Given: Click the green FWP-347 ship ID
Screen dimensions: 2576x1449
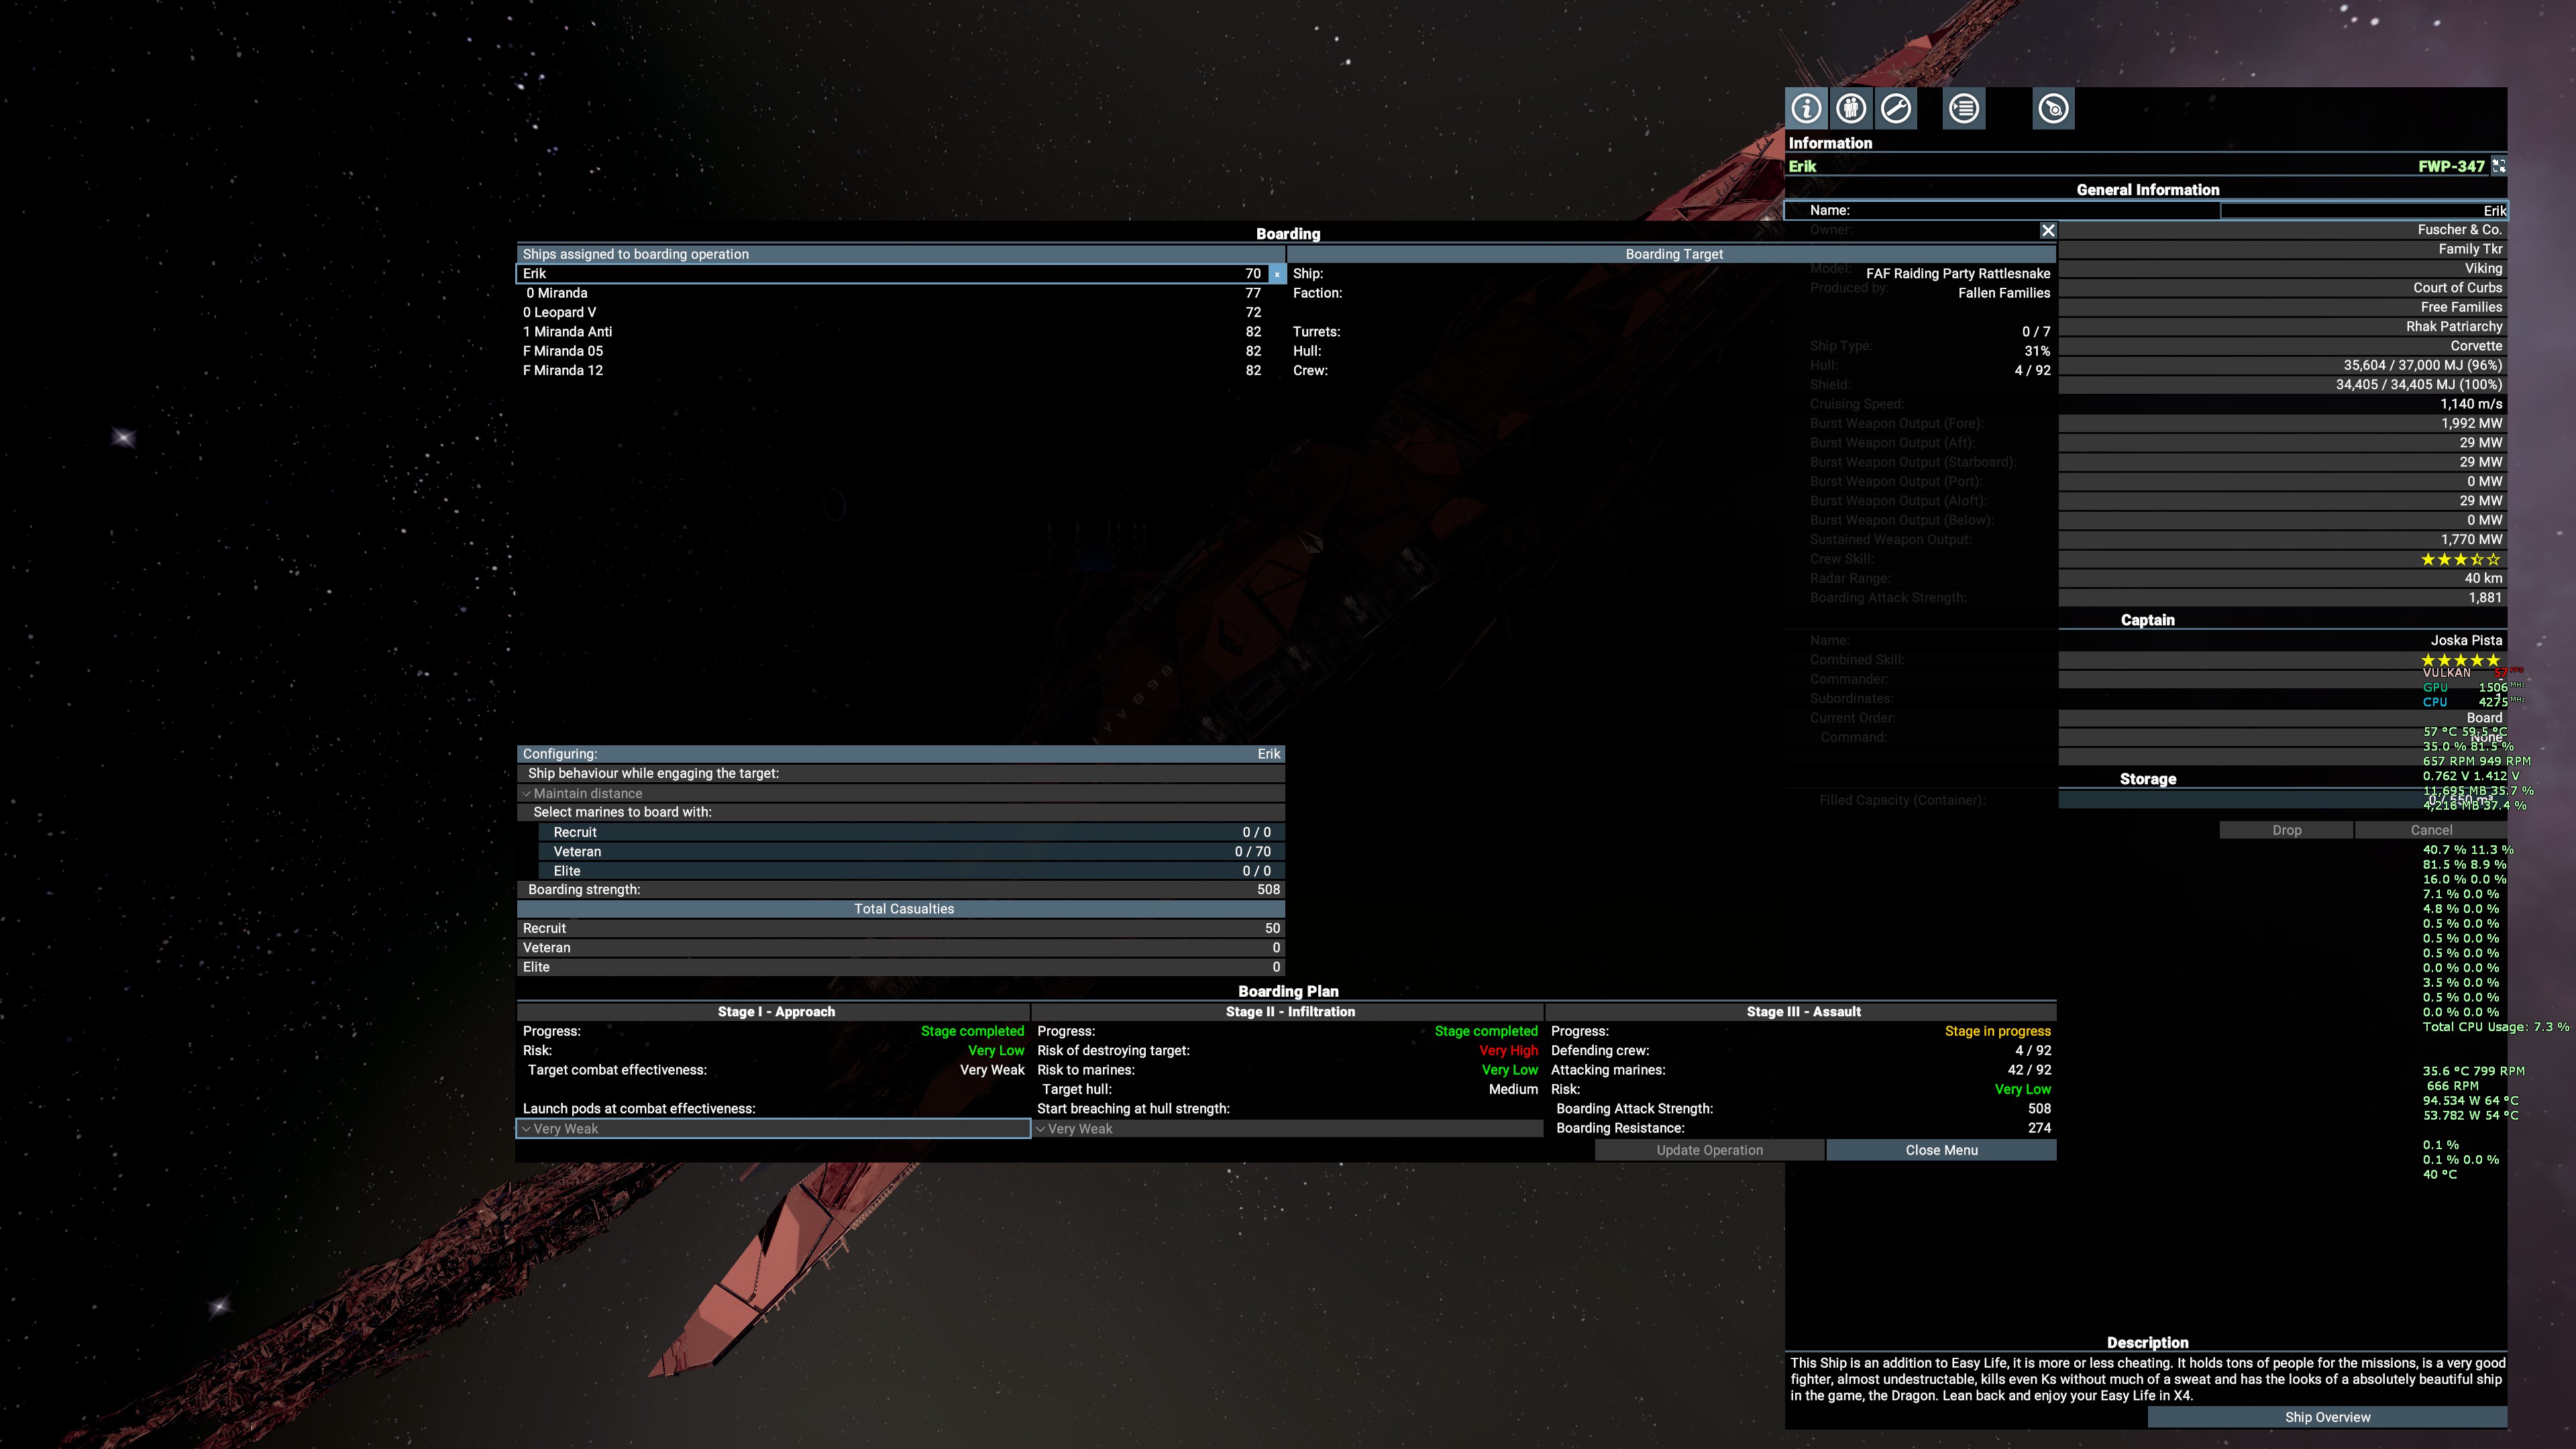Looking at the screenshot, I should [2451, 166].
